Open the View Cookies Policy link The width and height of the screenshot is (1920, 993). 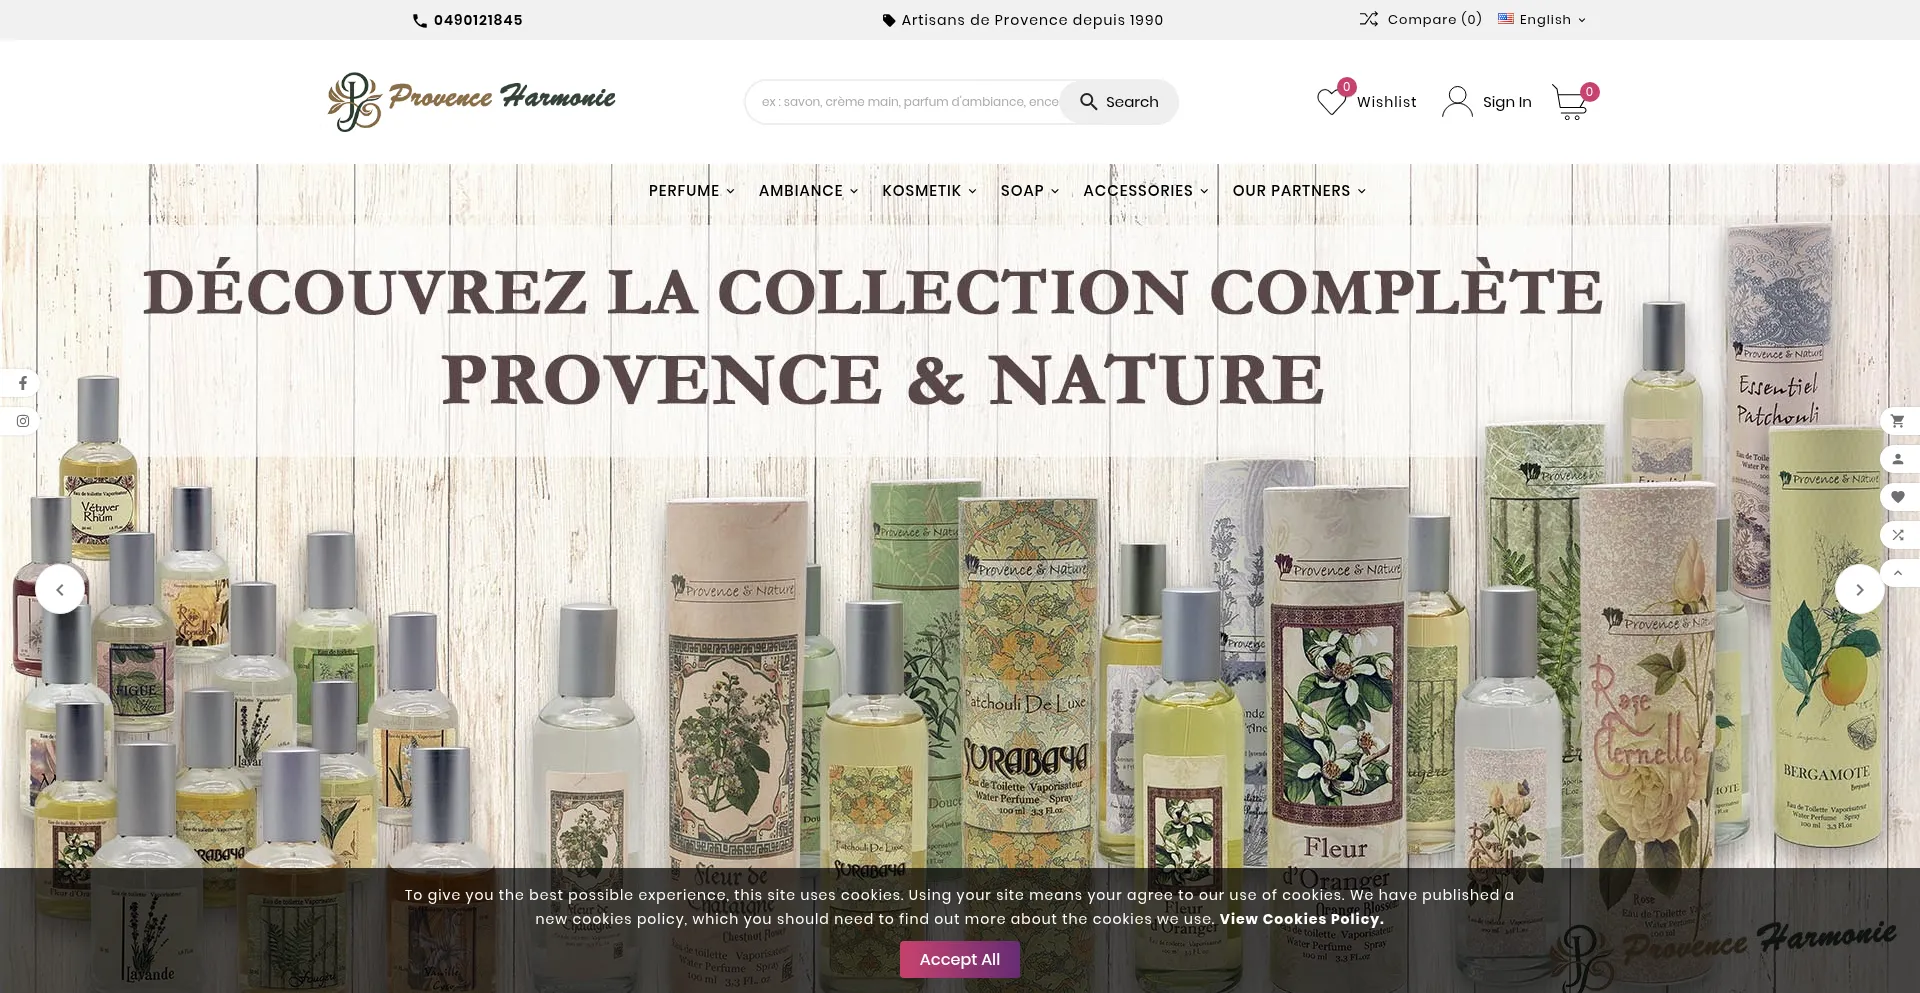(x=1301, y=919)
